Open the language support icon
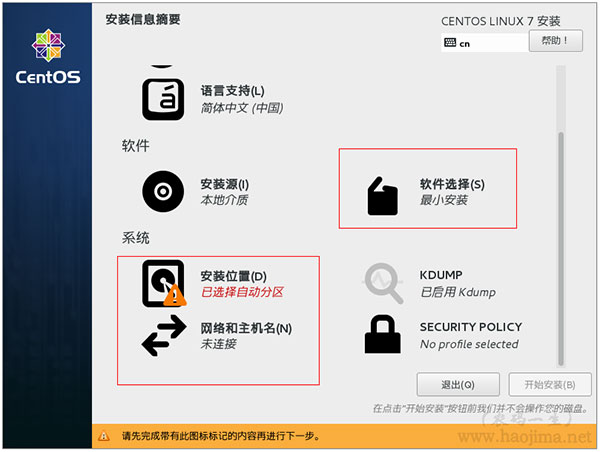The height and width of the screenshot is (452, 600). (x=163, y=100)
